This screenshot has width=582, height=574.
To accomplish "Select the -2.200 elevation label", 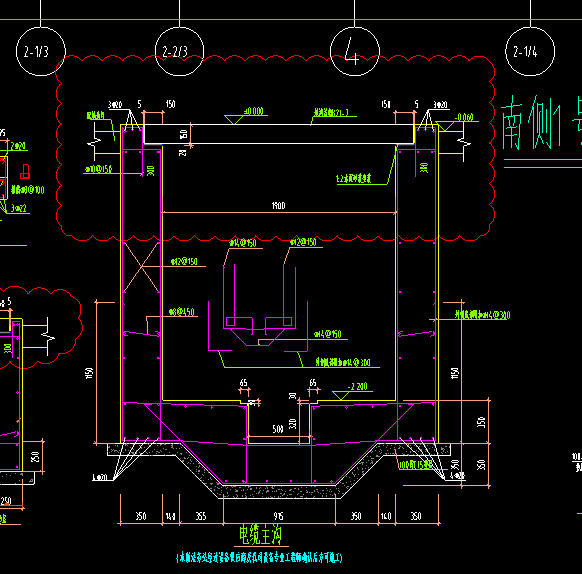I will [x=357, y=387].
